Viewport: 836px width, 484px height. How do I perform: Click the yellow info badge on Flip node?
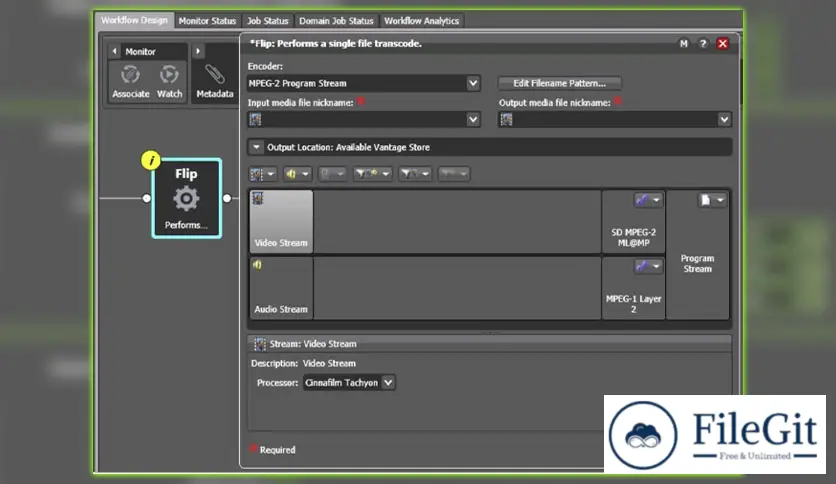pyautogui.click(x=151, y=160)
